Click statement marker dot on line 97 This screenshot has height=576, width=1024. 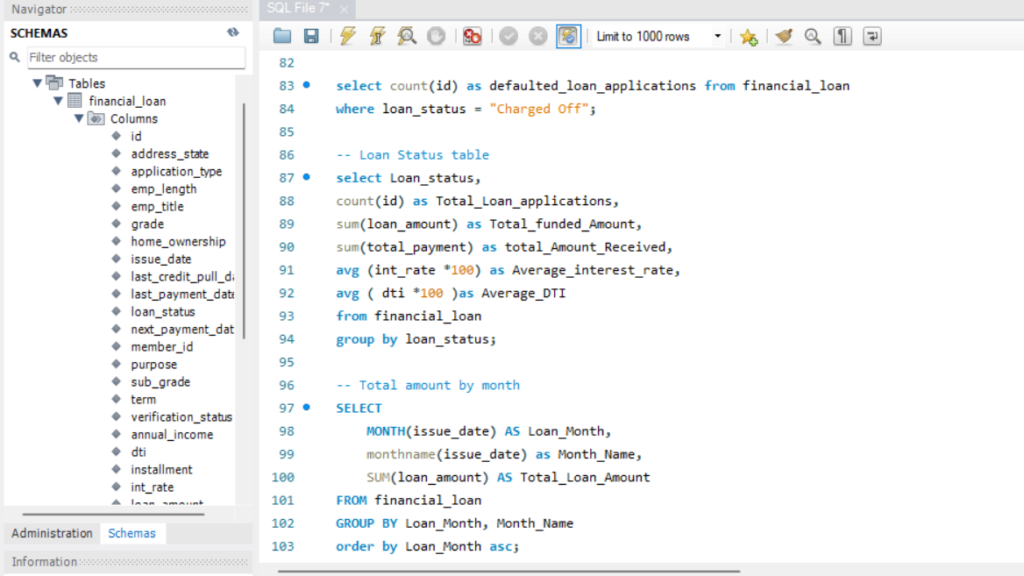pyautogui.click(x=306, y=407)
